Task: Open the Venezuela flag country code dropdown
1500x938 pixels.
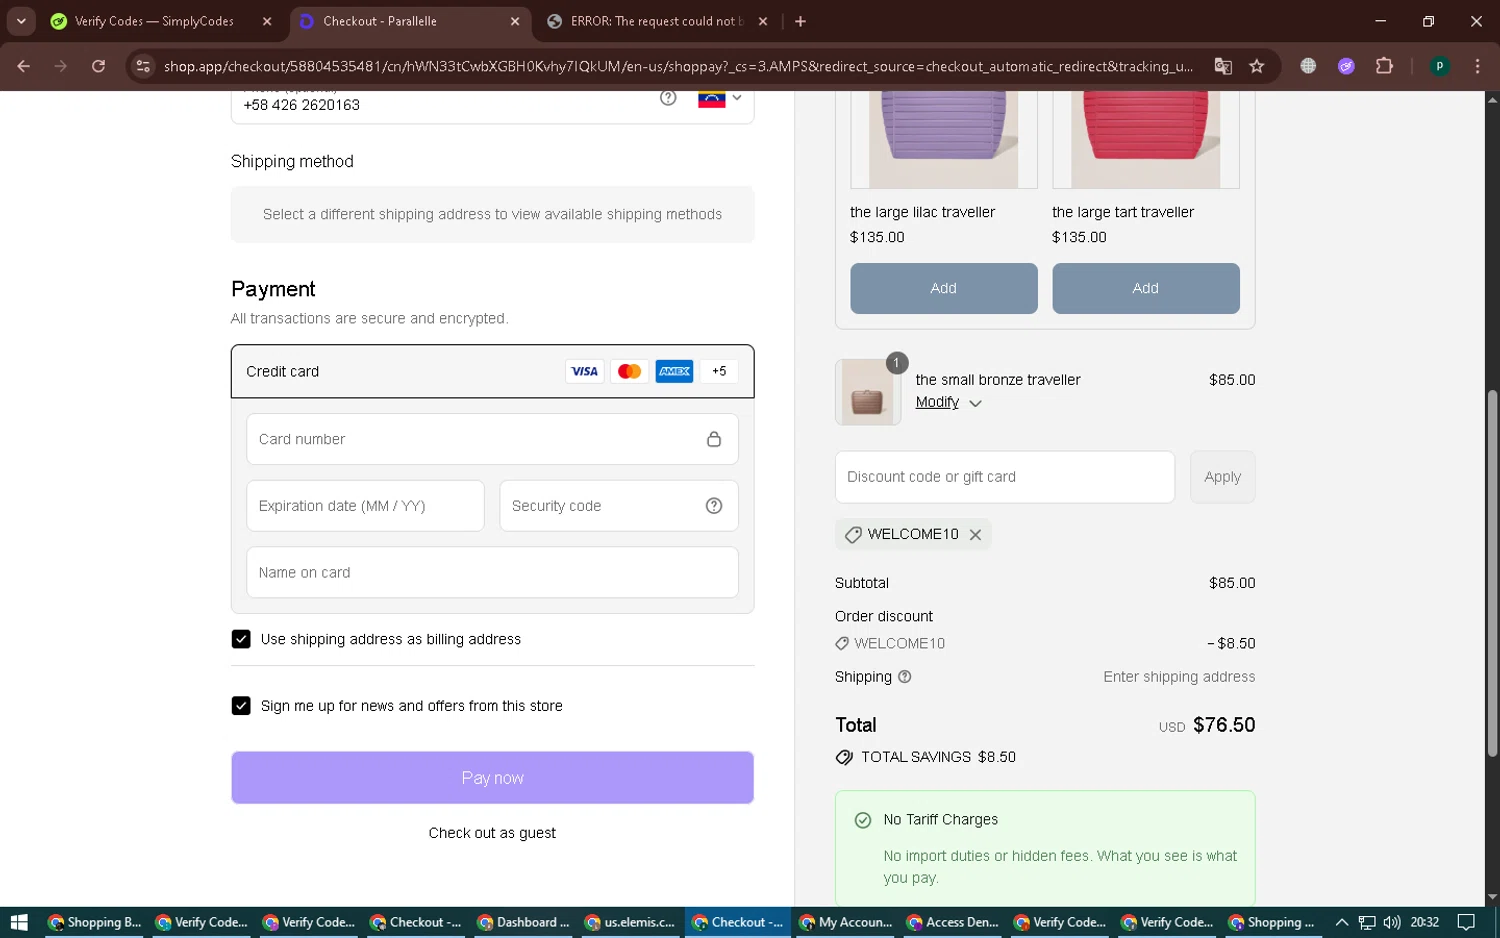Action: click(720, 98)
